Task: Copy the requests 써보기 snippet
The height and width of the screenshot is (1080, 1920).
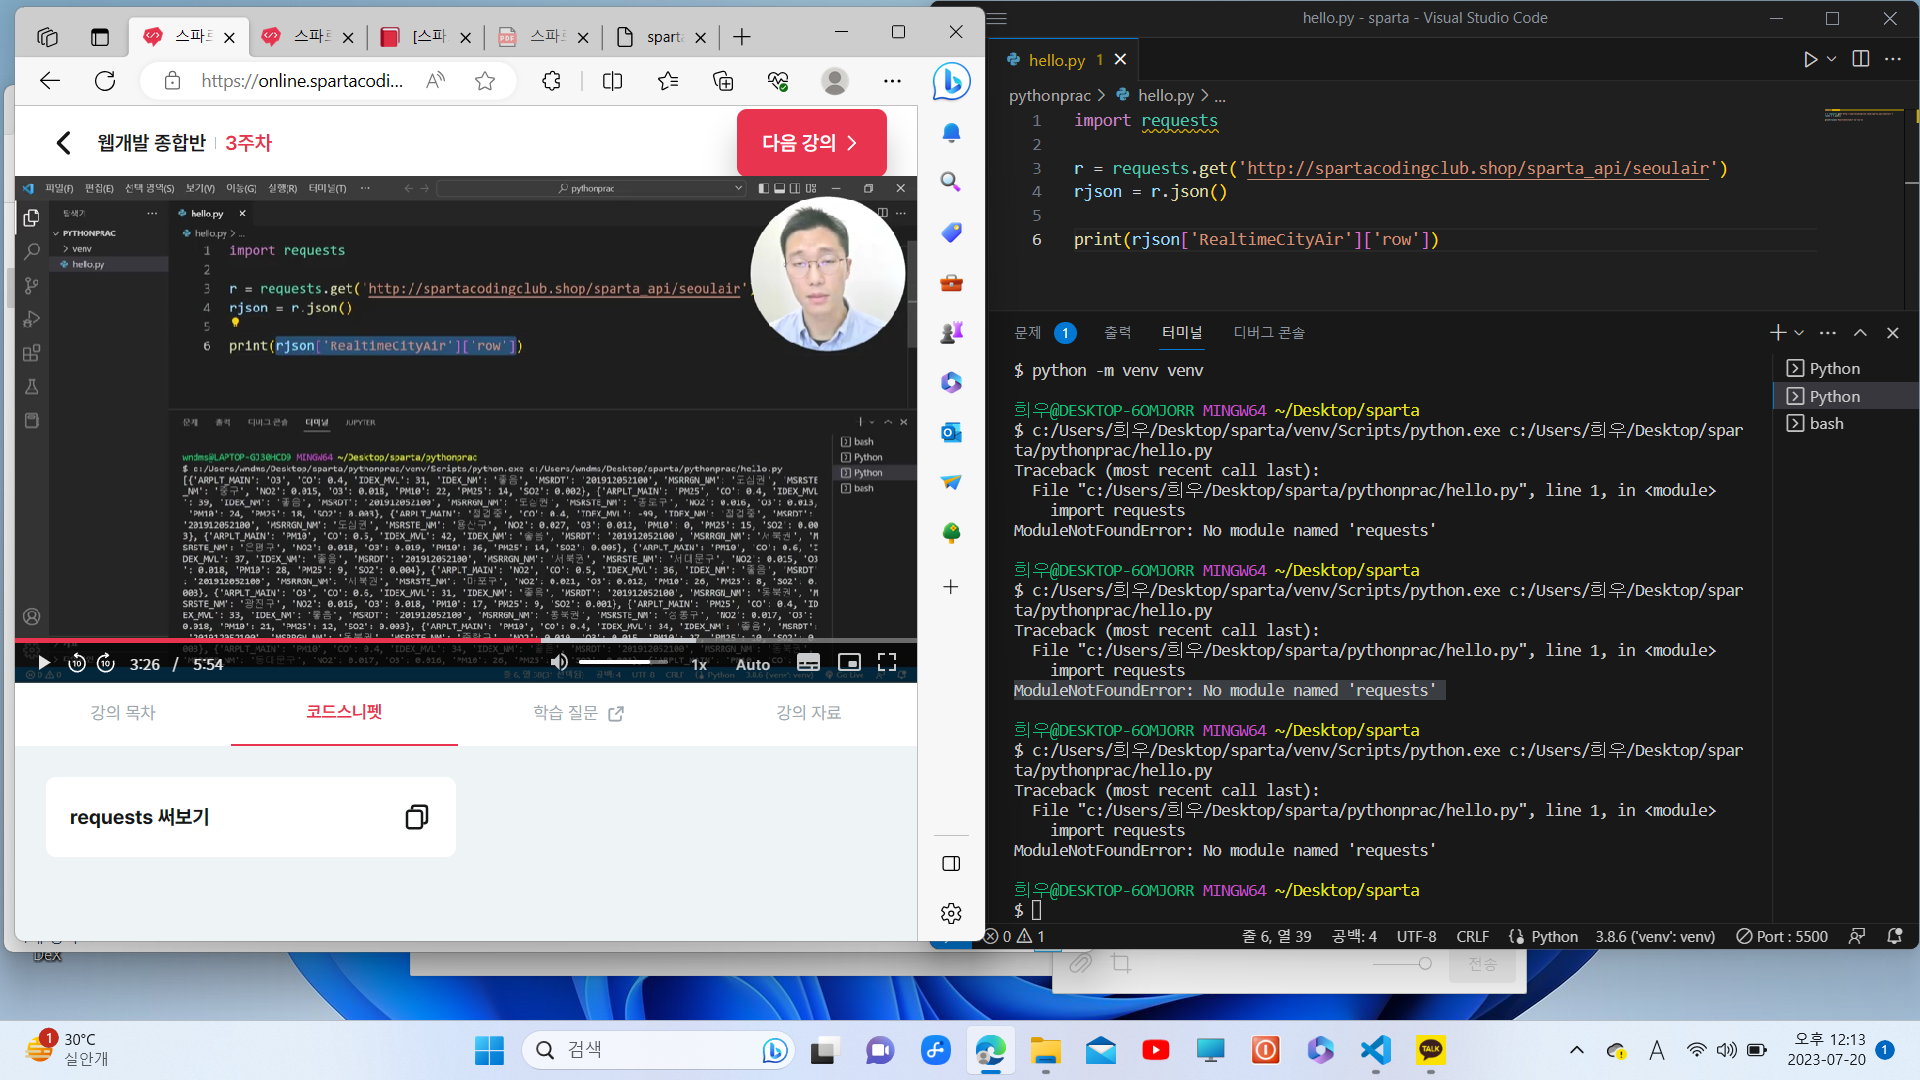Action: point(417,817)
